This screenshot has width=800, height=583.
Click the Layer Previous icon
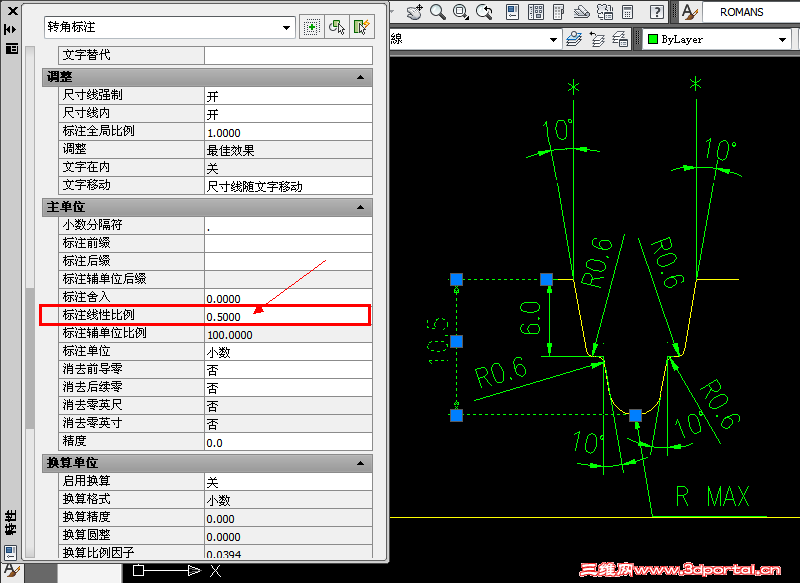coord(597,39)
